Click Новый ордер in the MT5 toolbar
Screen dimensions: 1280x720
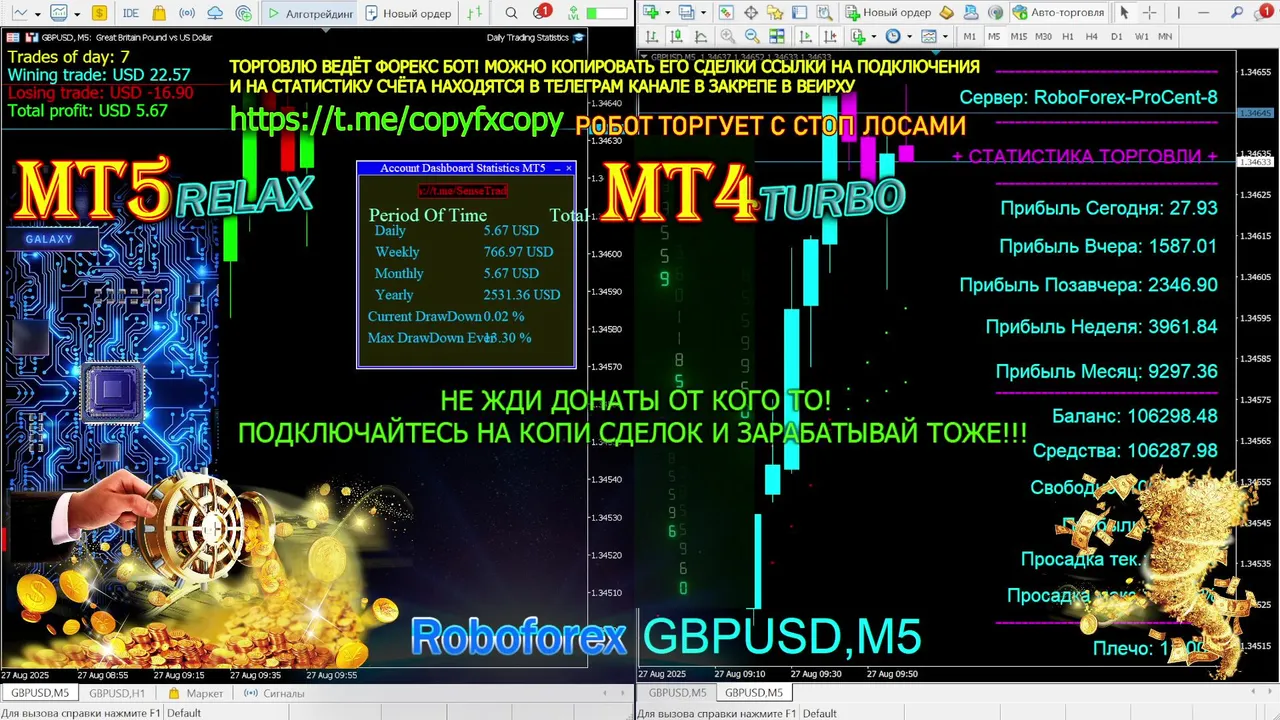coord(407,13)
